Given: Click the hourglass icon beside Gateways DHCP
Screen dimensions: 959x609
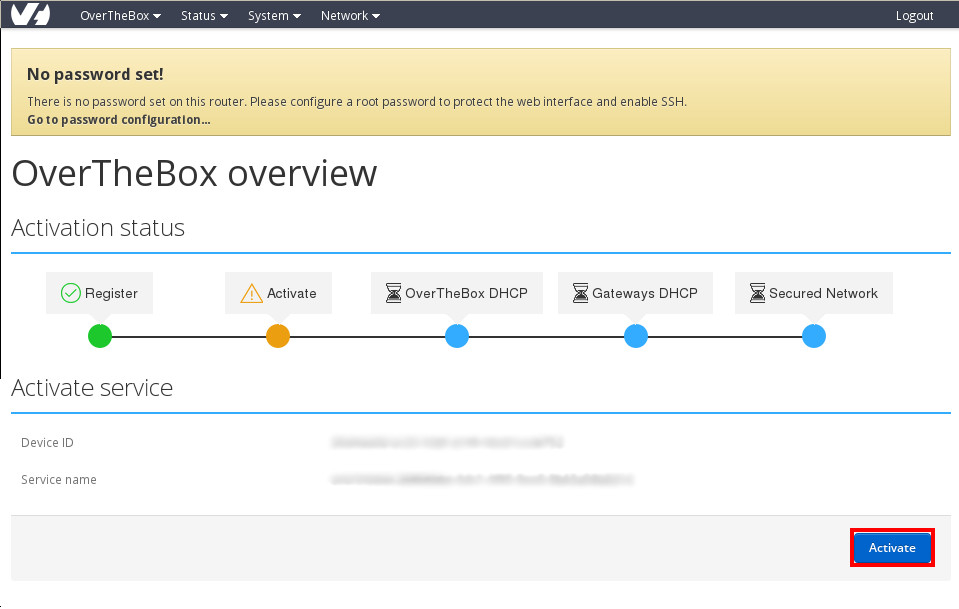Looking at the screenshot, I should (x=580, y=292).
